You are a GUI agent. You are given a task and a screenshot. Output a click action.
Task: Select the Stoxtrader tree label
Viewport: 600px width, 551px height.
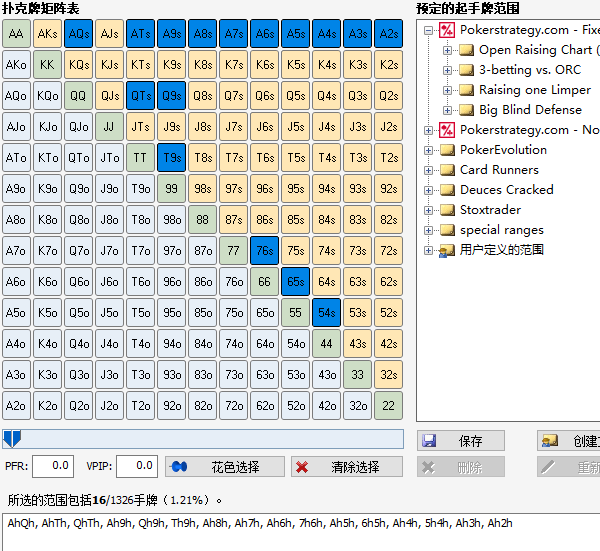[x=490, y=210]
